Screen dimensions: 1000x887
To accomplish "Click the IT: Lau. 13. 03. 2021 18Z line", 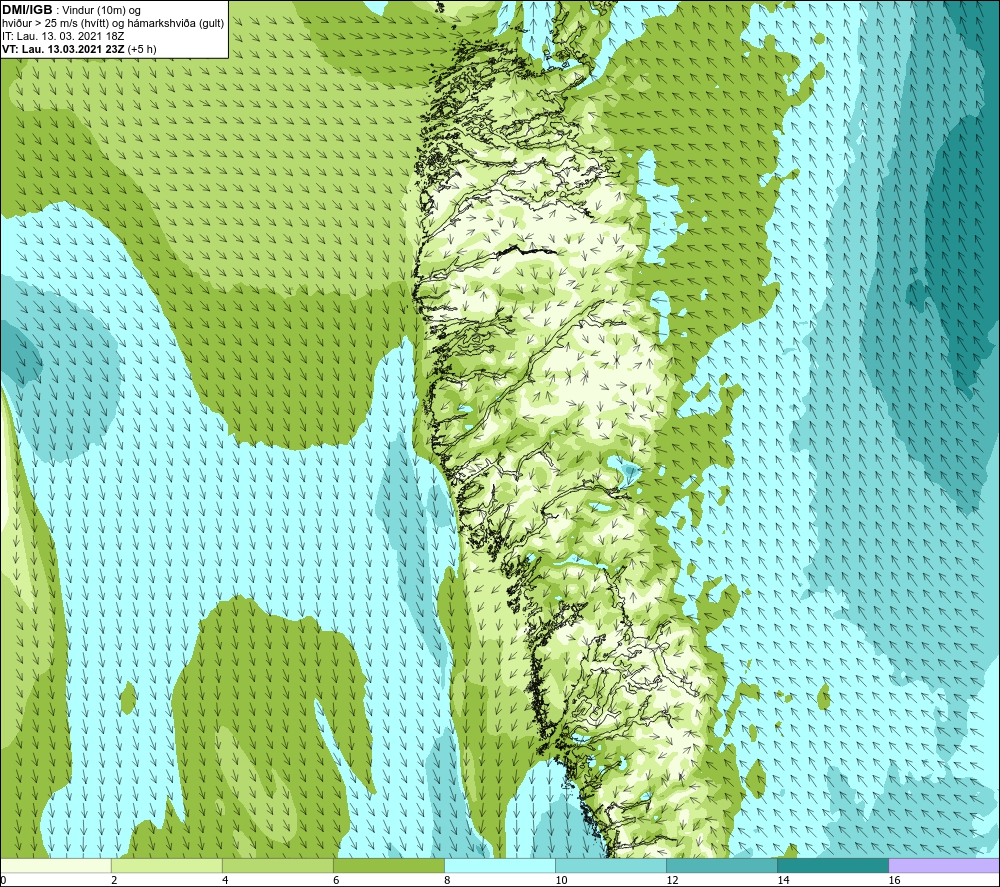I will pos(63,36).
